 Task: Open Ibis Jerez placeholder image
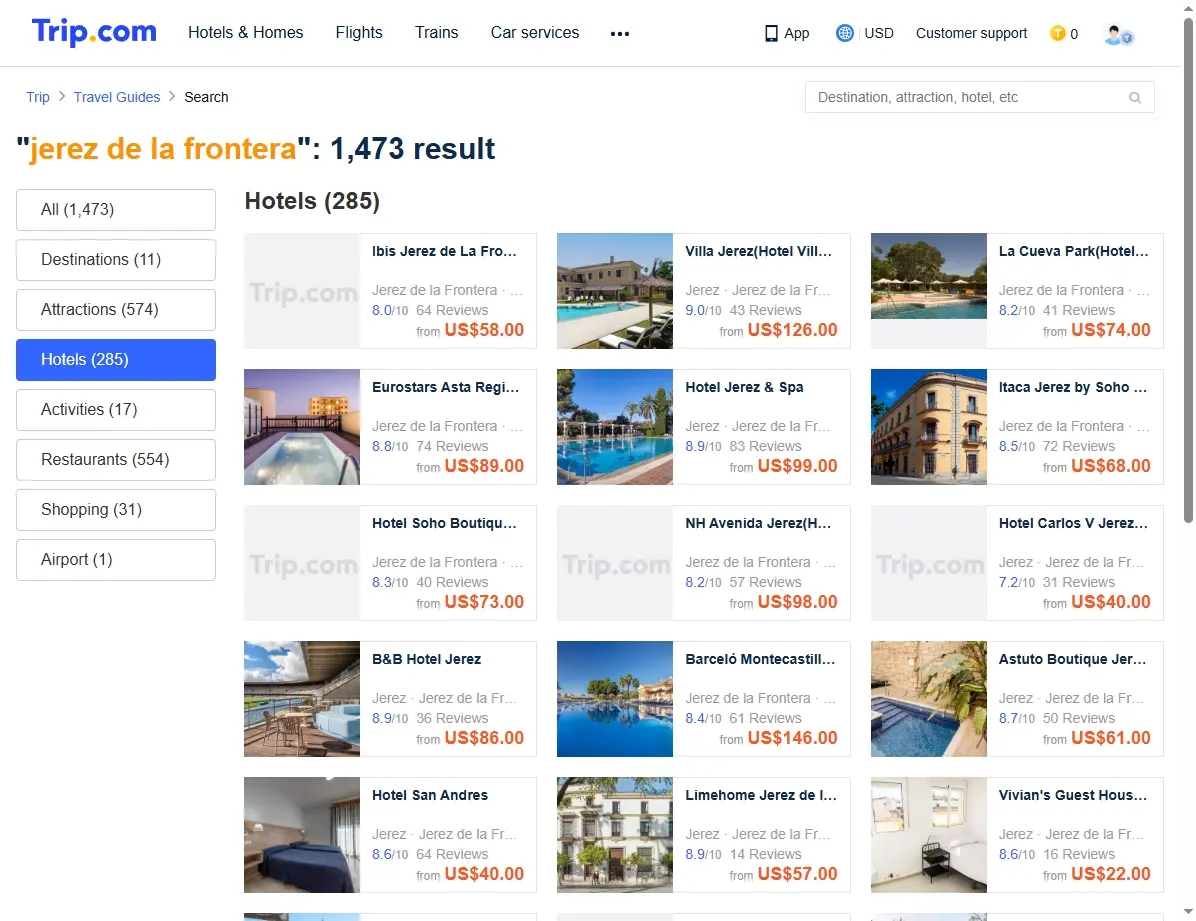click(301, 291)
